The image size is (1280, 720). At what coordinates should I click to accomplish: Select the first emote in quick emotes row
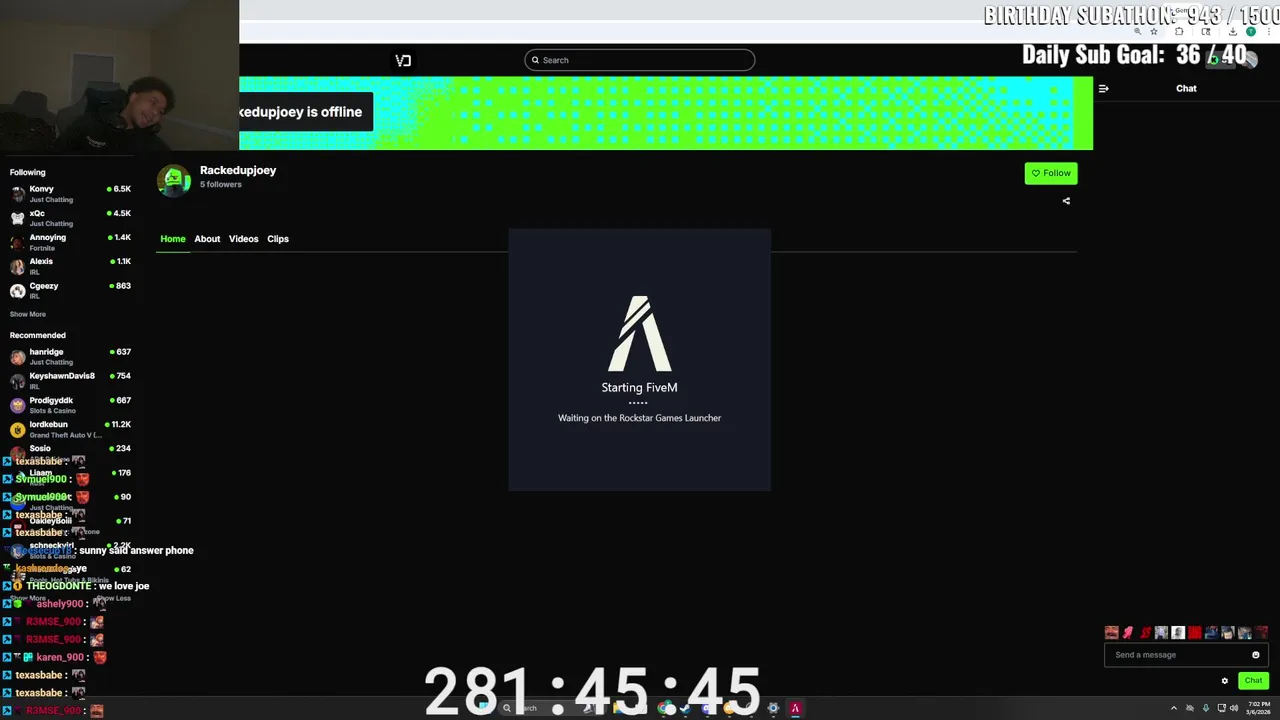[x=1112, y=632]
